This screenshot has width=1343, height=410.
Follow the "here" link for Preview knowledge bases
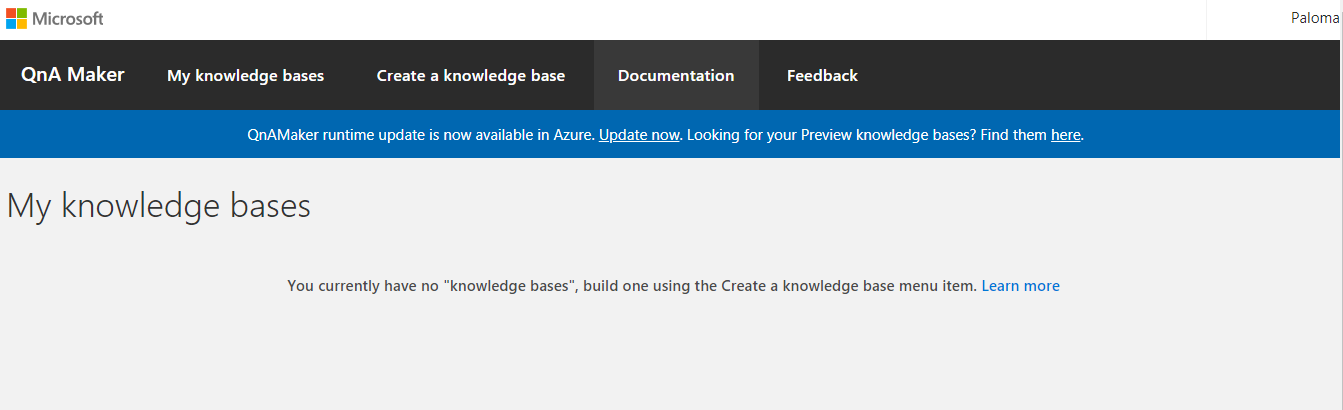coord(1065,135)
